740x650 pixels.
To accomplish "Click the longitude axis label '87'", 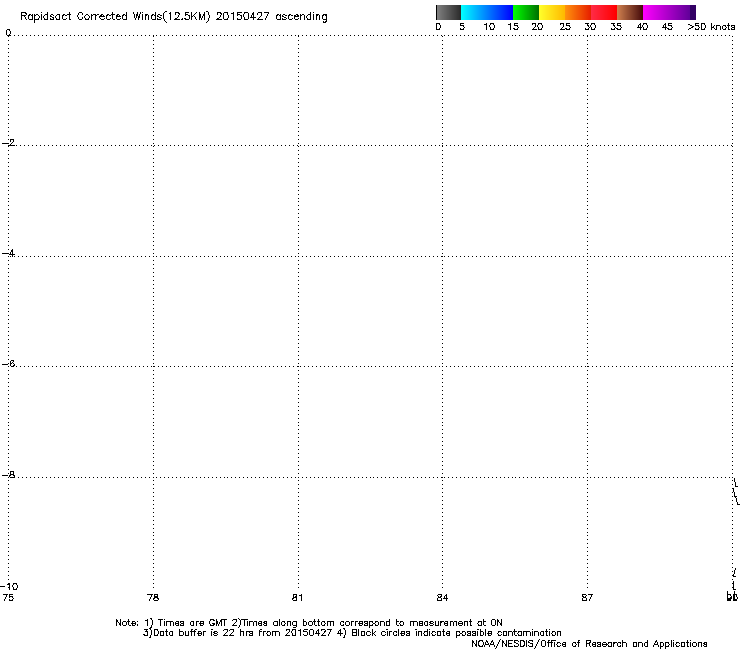I will coord(587,598).
